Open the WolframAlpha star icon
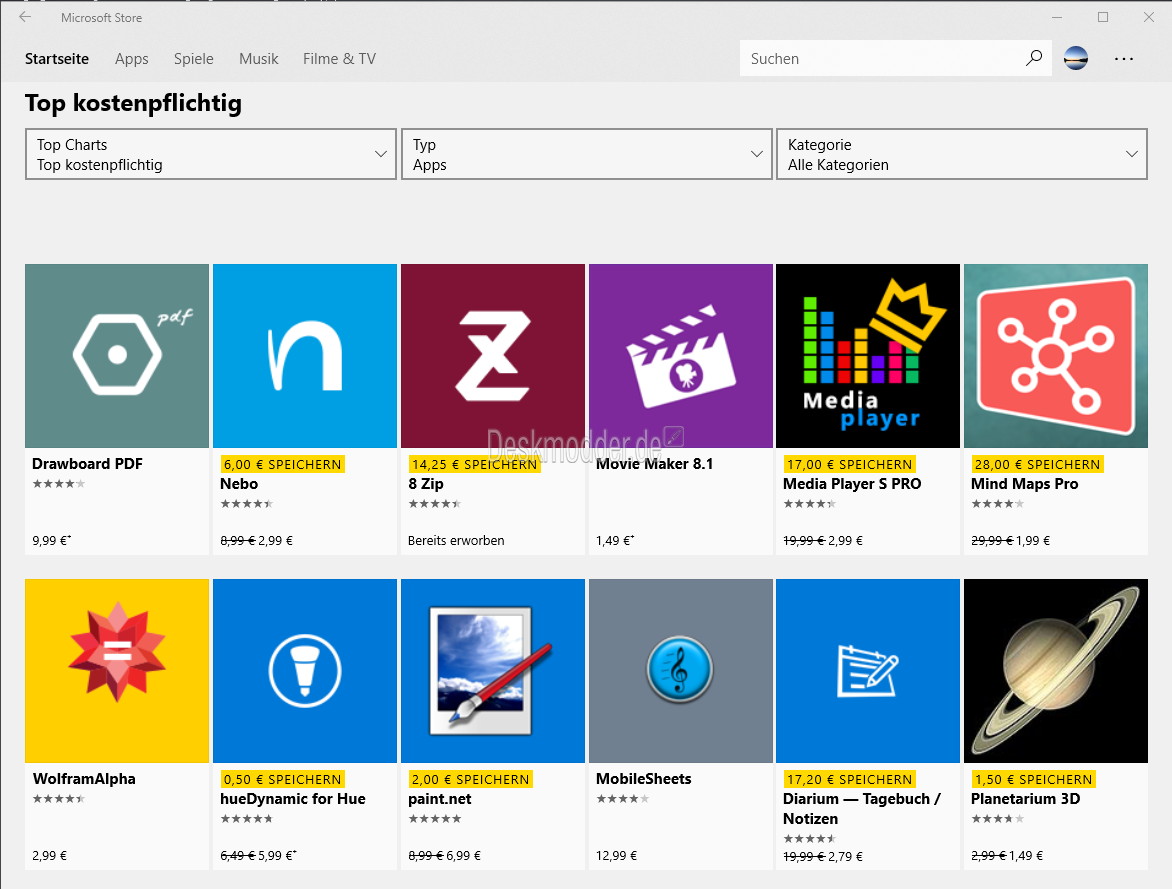This screenshot has height=889, width=1172. point(117,671)
